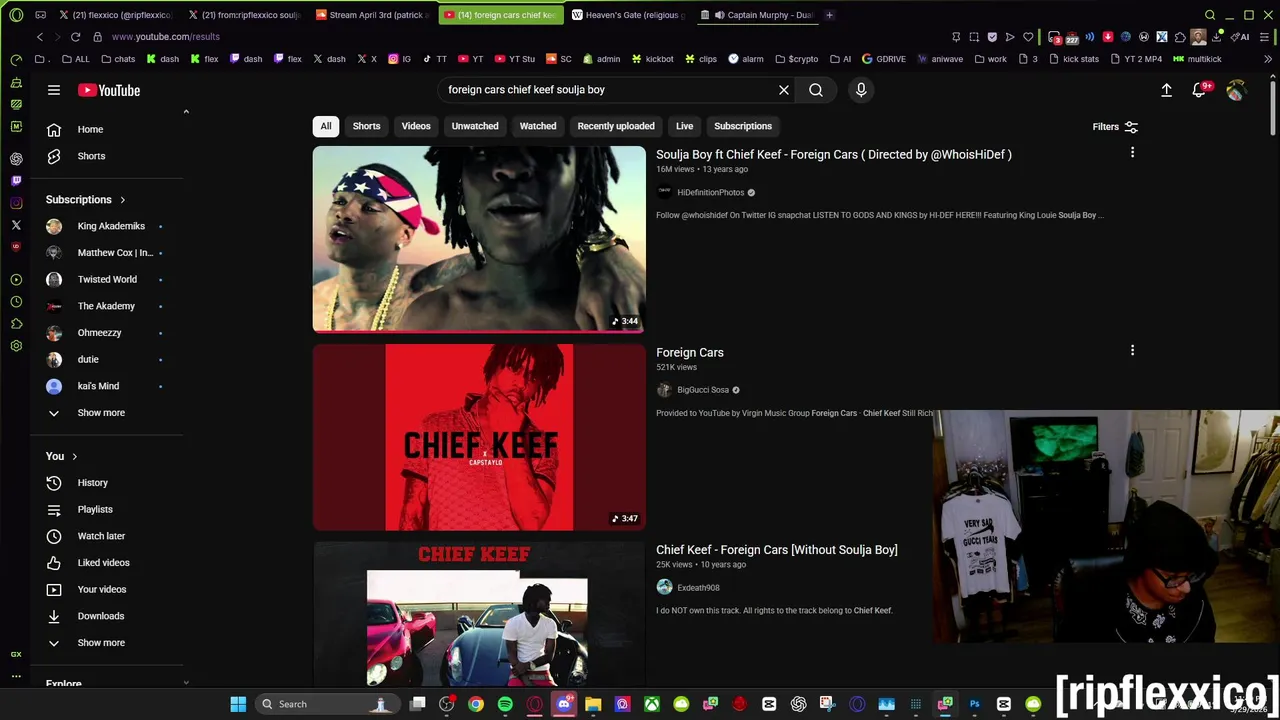Open Instagram from the browser sidebar

pos(16,203)
